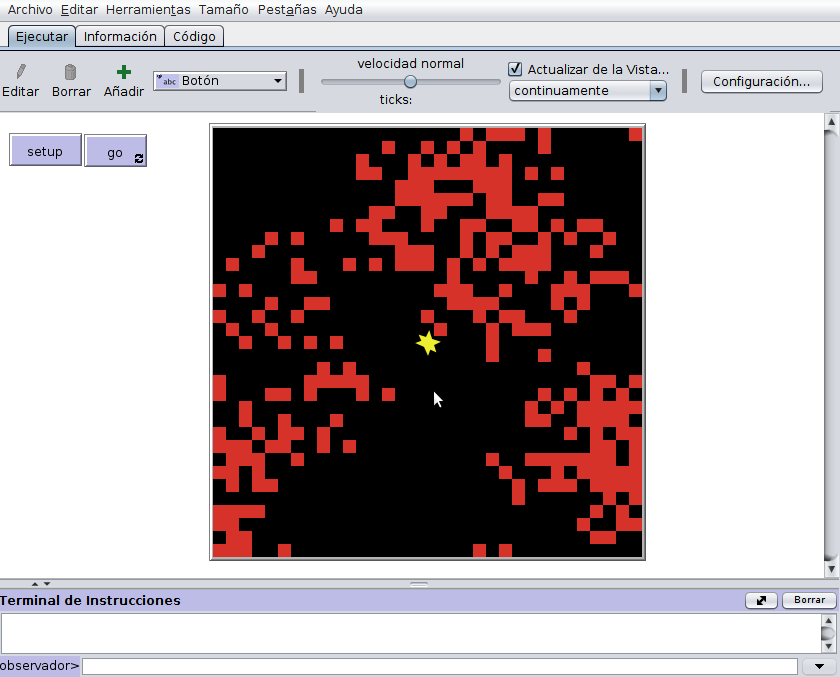840x677 pixels.
Task: Open the Tamaño menu
Action: tap(223, 10)
